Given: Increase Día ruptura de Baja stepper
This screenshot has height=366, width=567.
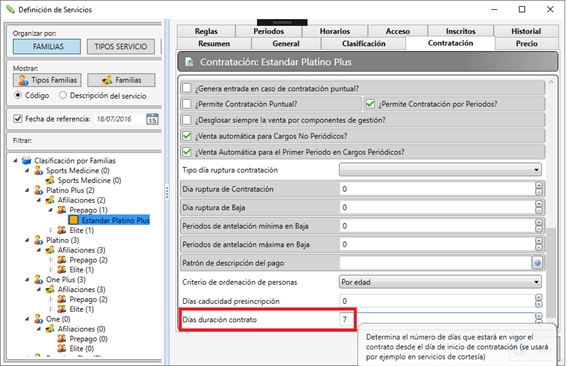Looking at the screenshot, I should click(x=539, y=204).
